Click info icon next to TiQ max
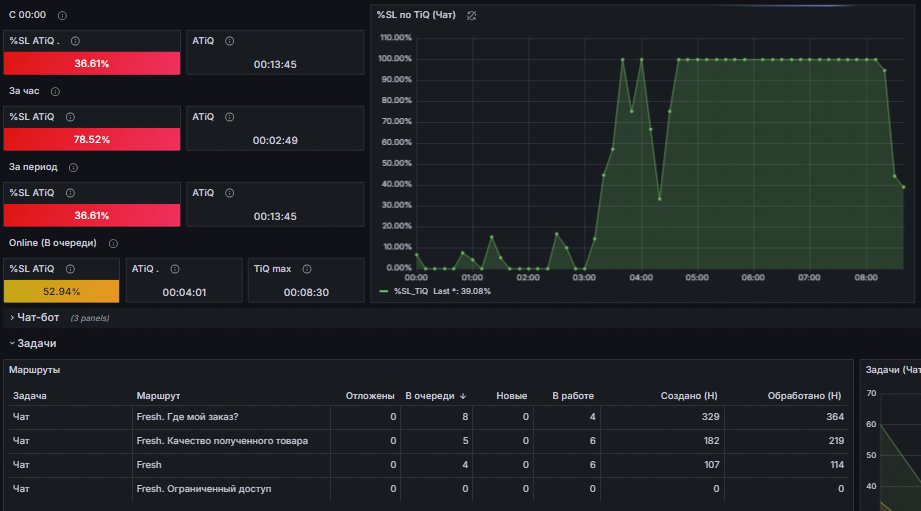The width and height of the screenshot is (921, 511). (307, 269)
